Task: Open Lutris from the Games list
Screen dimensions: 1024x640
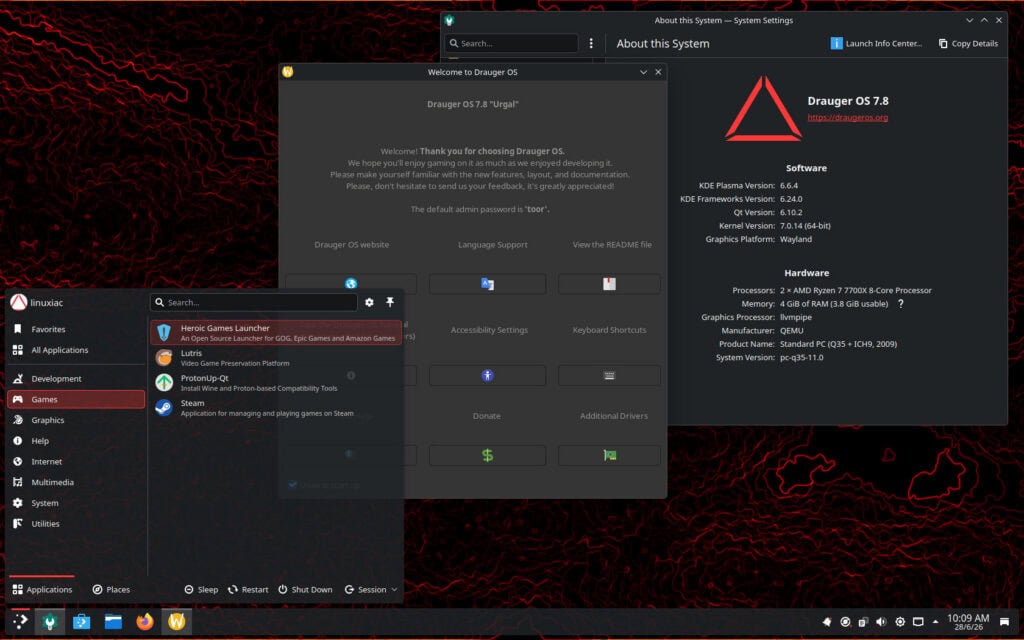Action: tap(276, 358)
